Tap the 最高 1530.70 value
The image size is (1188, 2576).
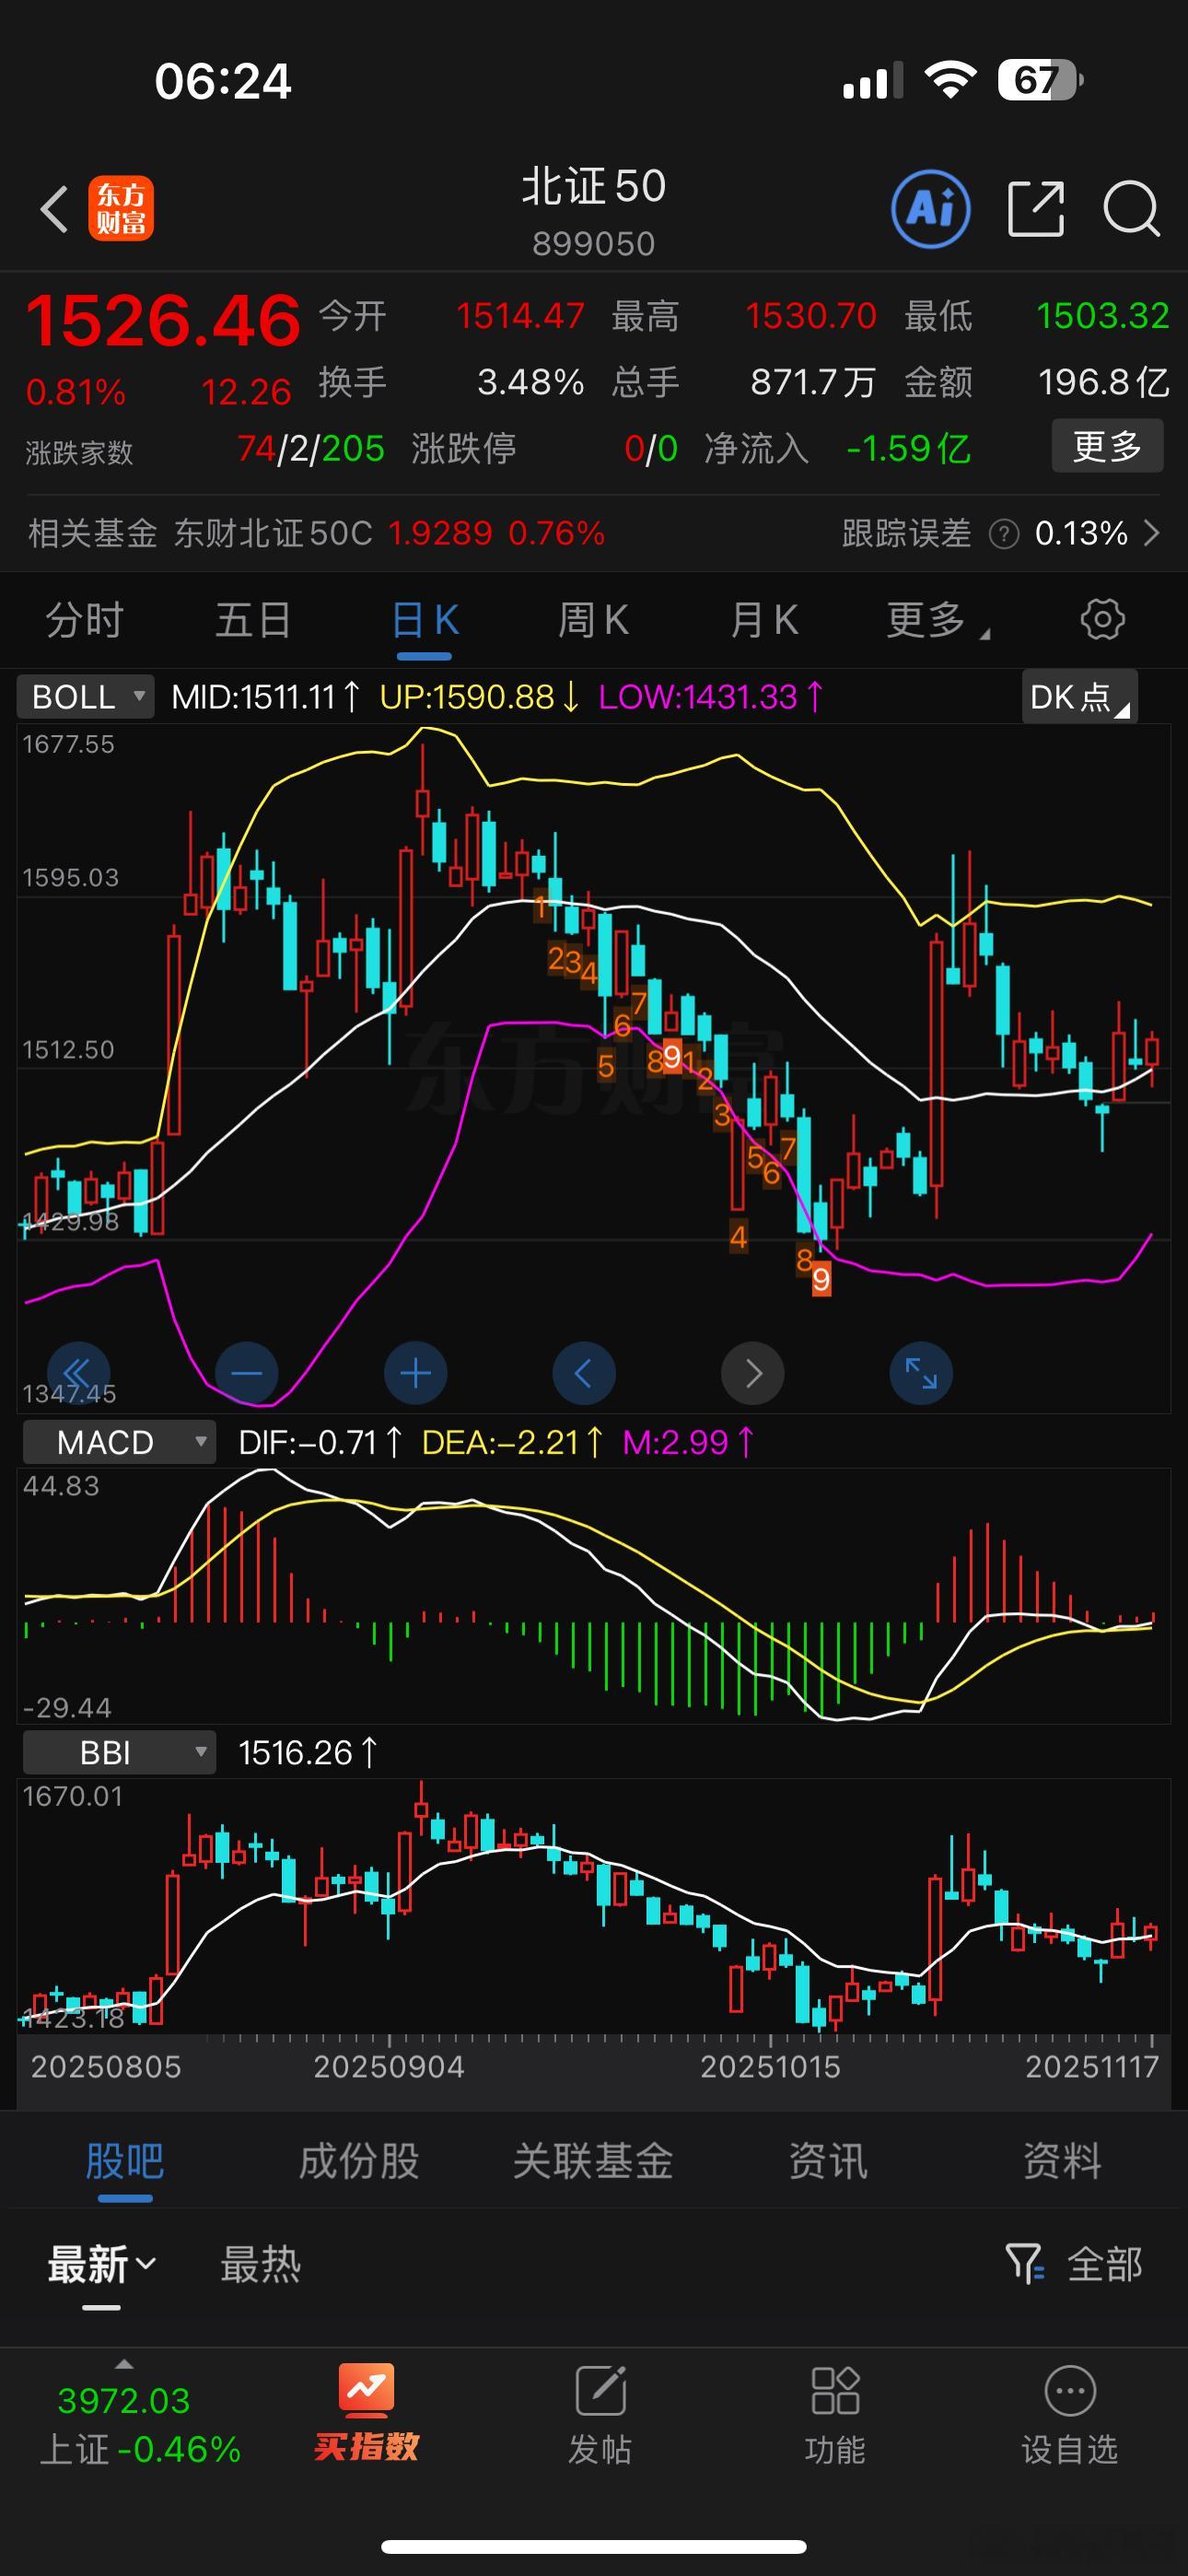811,316
